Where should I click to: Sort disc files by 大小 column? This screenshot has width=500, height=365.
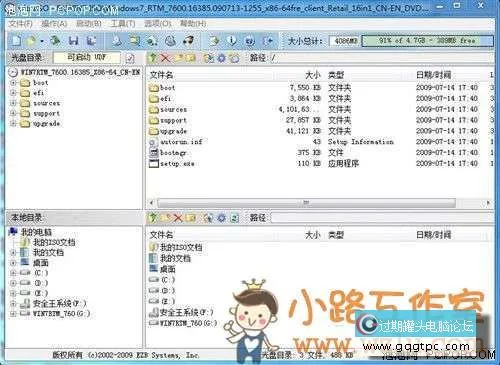pyautogui.click(x=313, y=75)
